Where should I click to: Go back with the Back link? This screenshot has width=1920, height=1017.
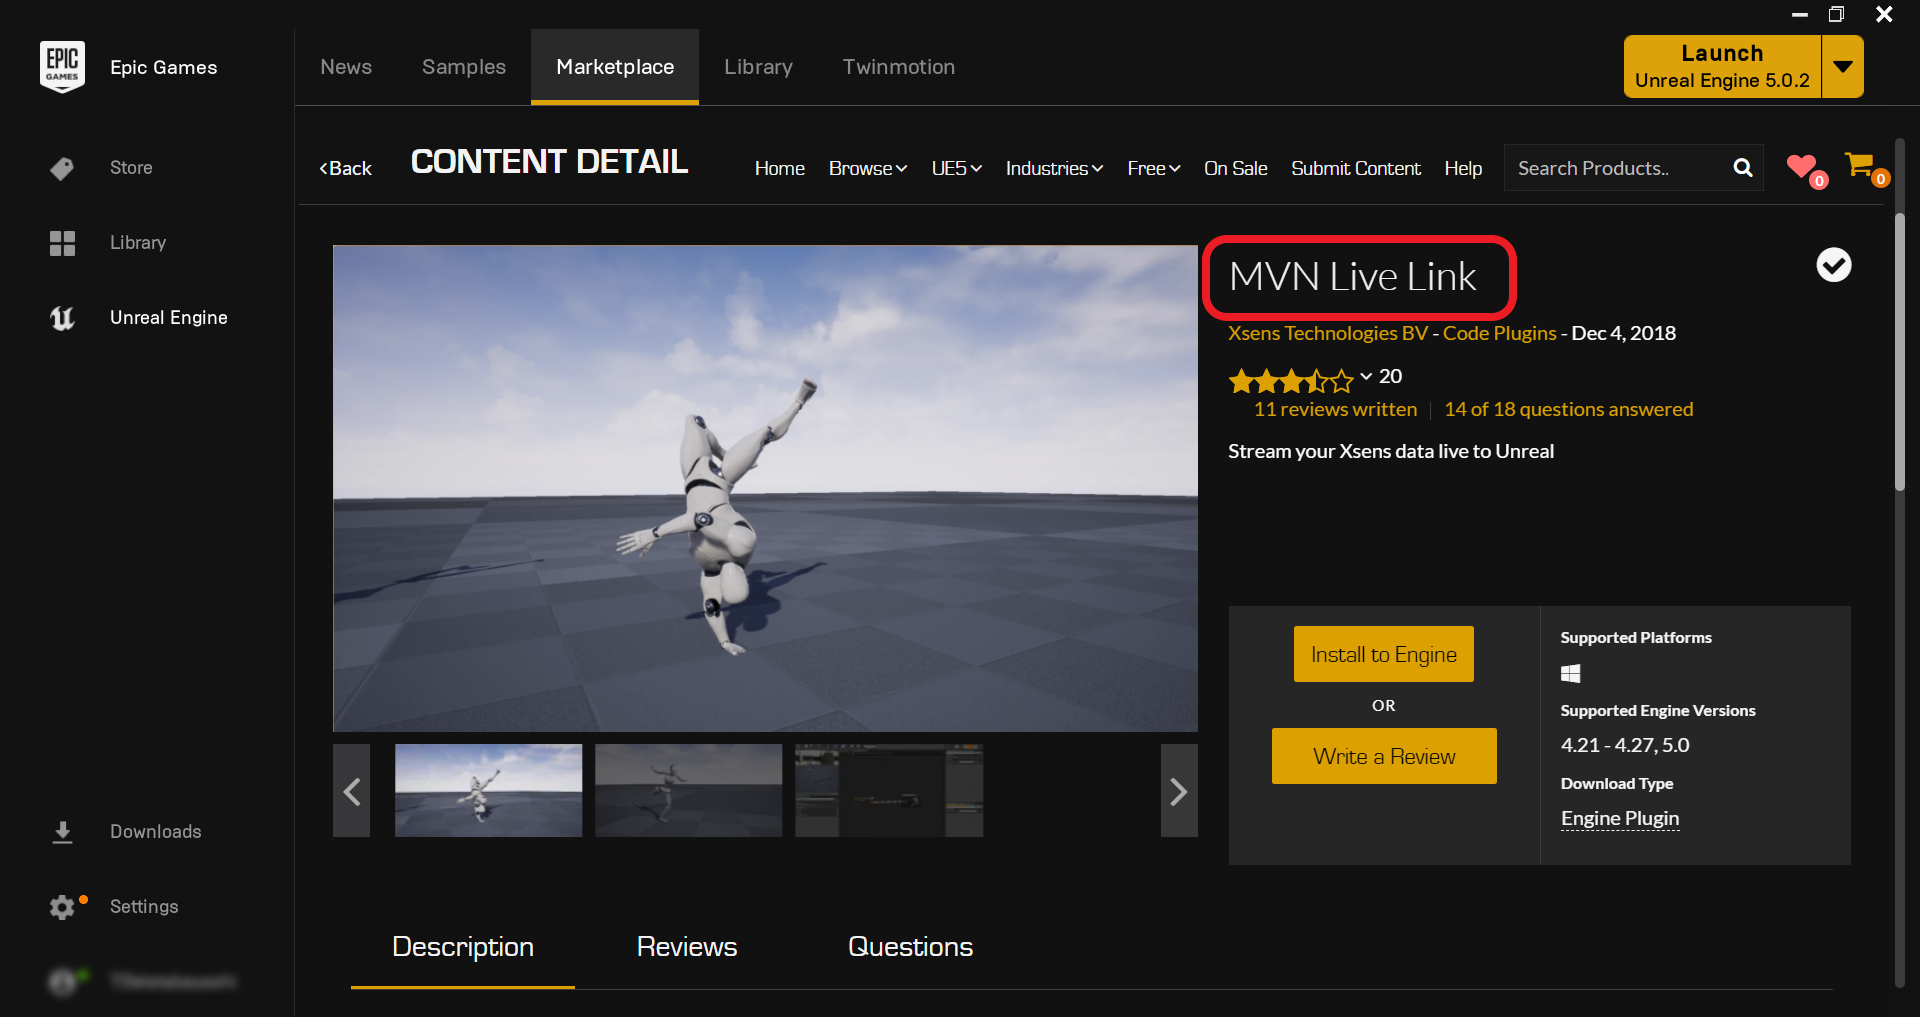(345, 168)
